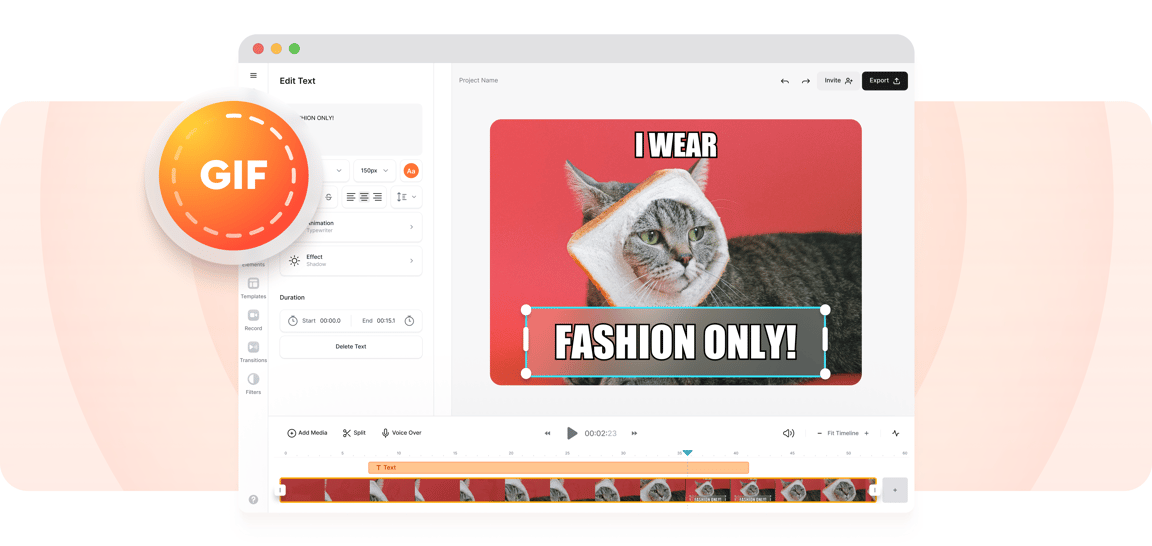Redo the last action
The height and width of the screenshot is (546, 1152).
pos(805,81)
